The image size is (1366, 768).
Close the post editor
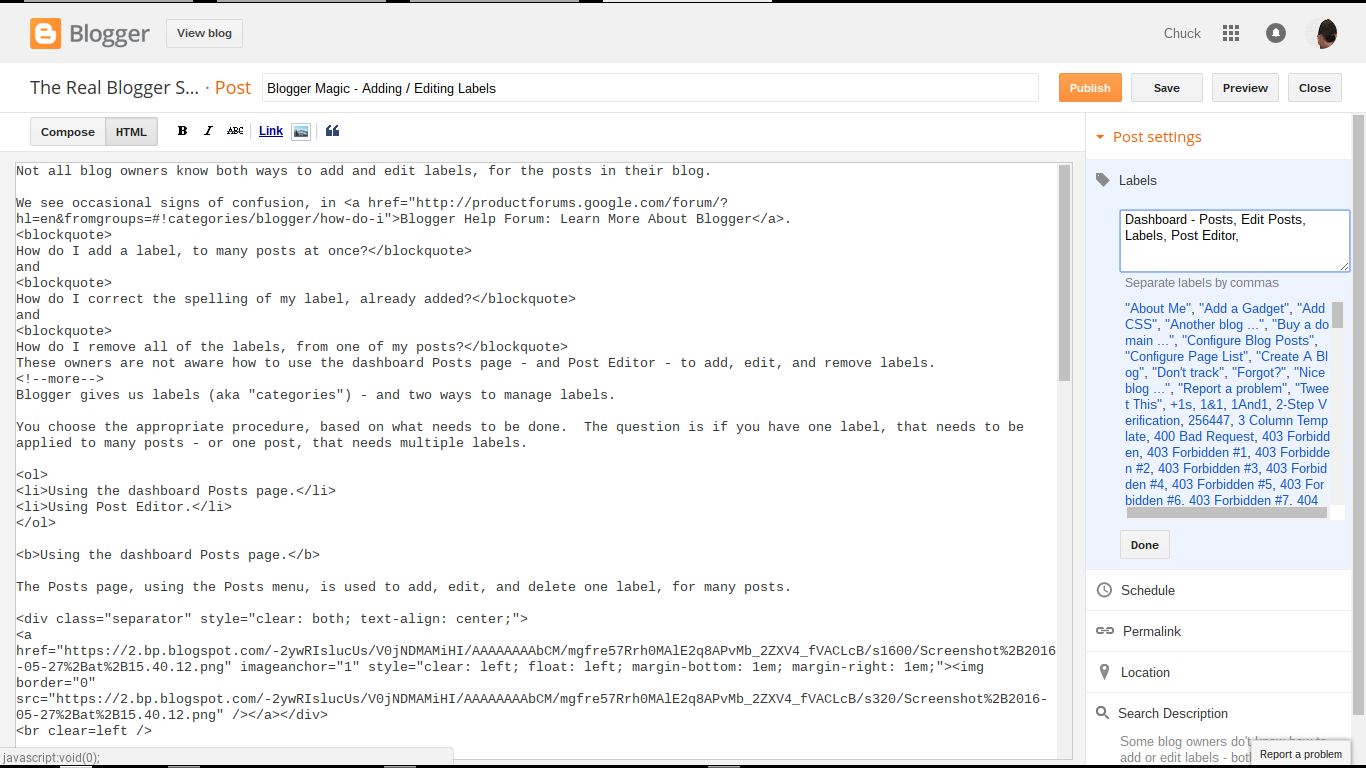[x=1314, y=88]
